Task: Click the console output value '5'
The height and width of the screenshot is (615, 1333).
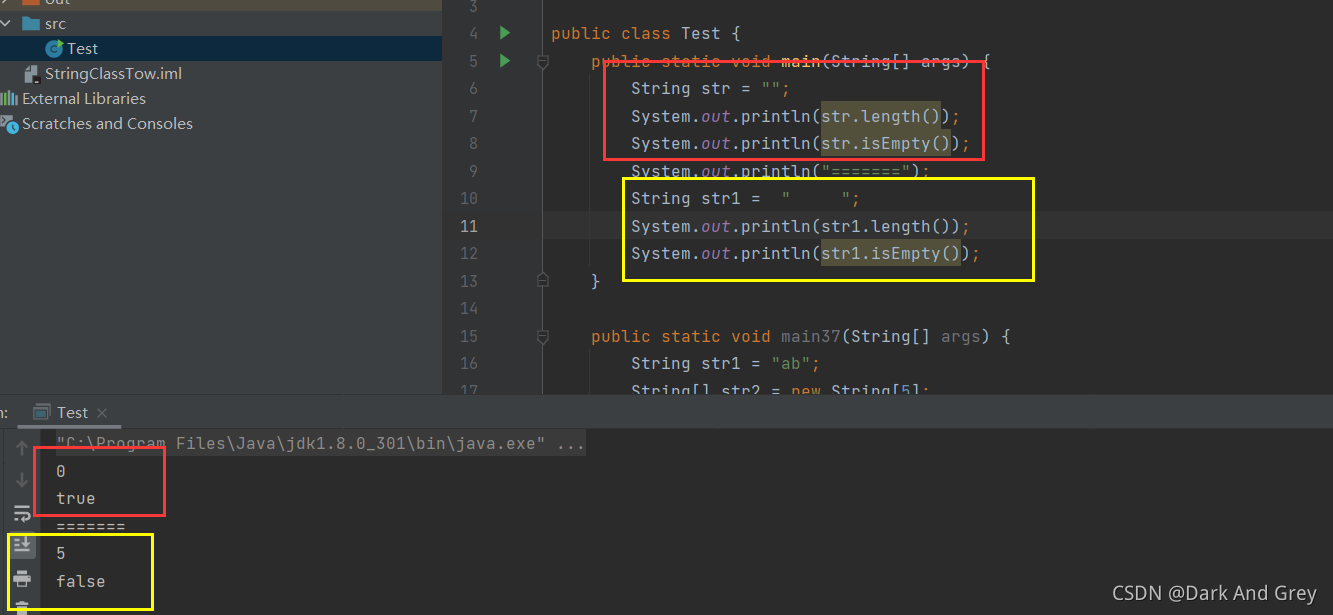Action: pyautogui.click(x=61, y=553)
